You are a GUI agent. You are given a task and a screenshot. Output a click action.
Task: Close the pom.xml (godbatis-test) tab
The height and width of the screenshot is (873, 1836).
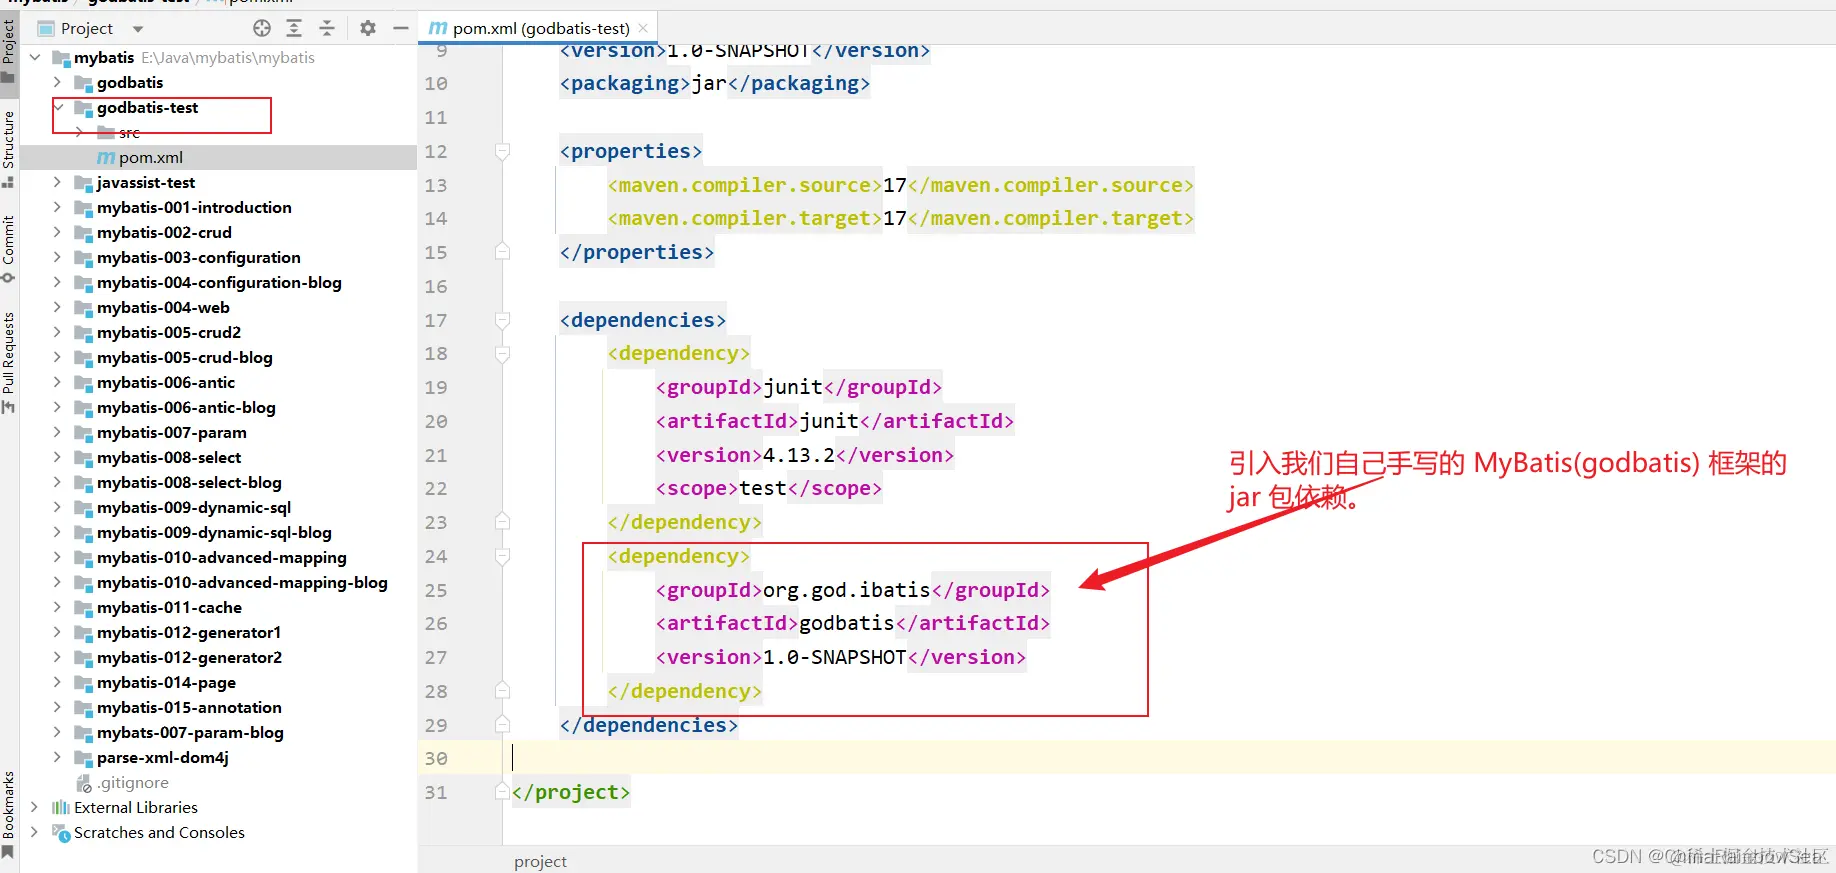point(643,28)
